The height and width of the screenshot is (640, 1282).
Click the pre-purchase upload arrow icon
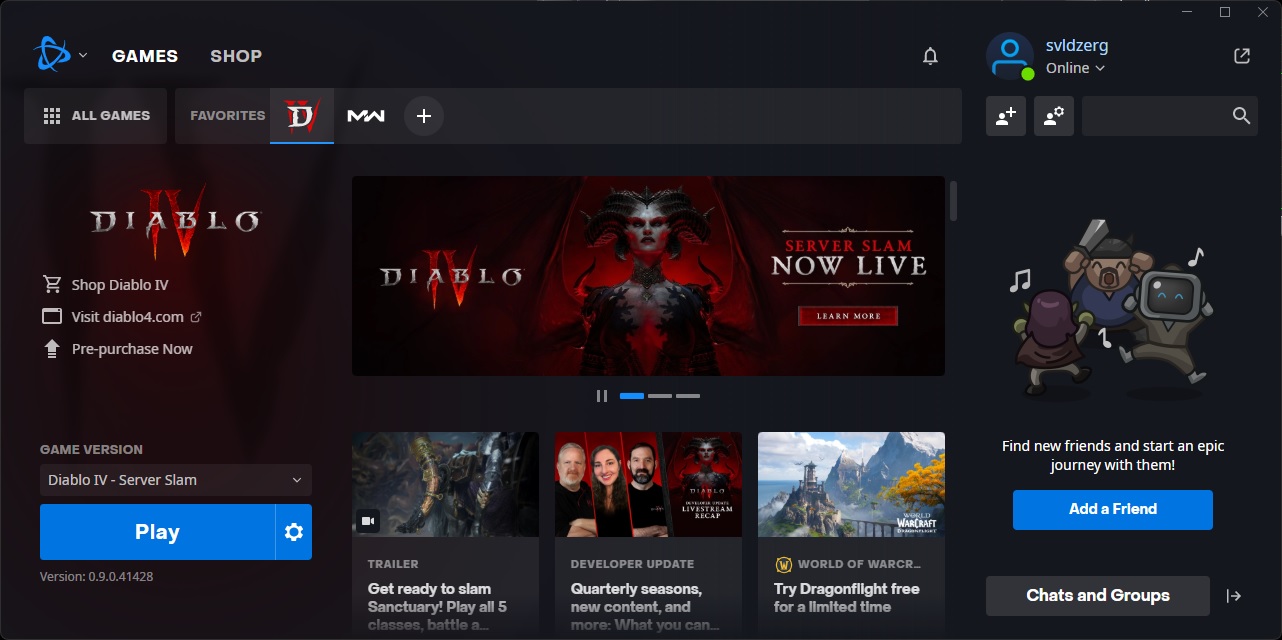[x=52, y=349]
